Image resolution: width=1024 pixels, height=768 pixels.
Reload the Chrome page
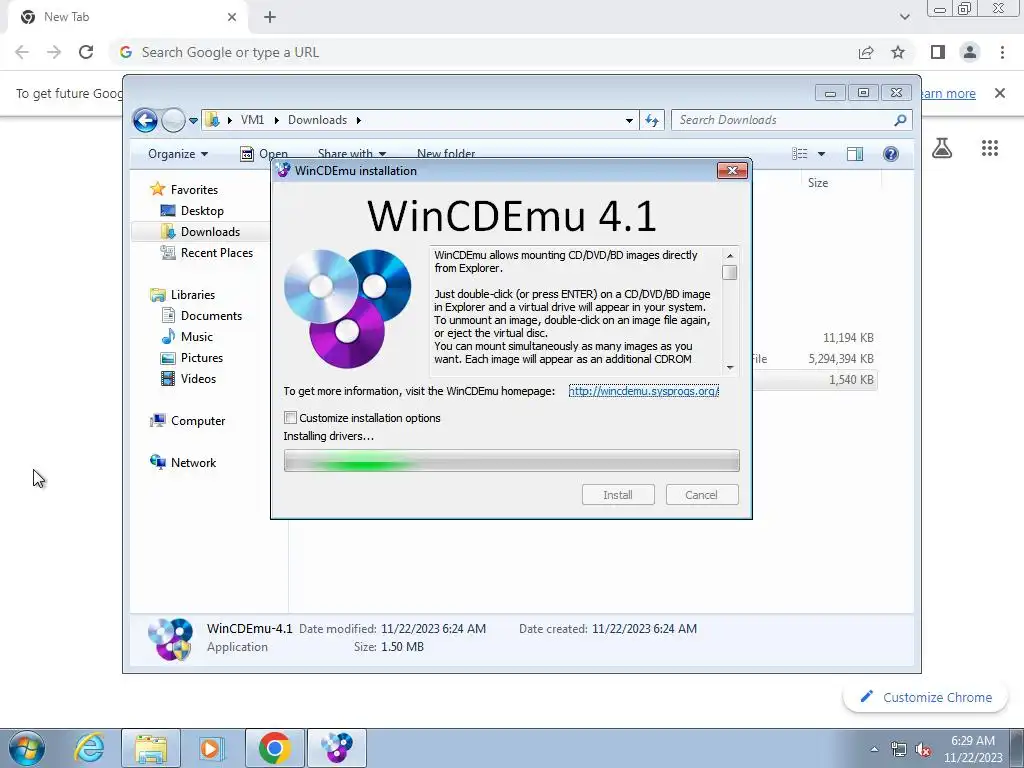tap(86, 52)
